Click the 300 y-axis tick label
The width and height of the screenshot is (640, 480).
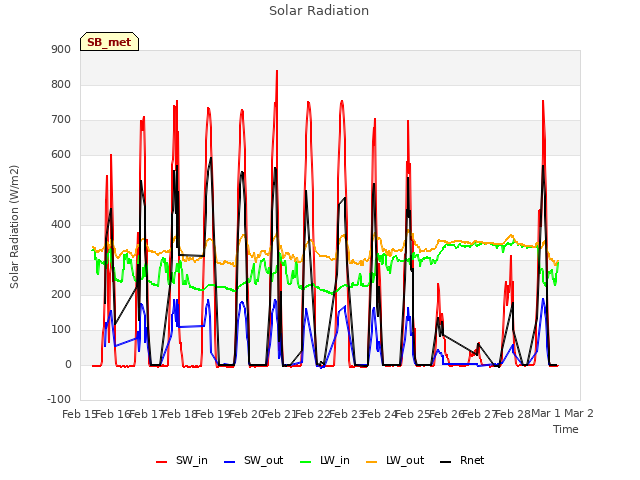click(61, 260)
